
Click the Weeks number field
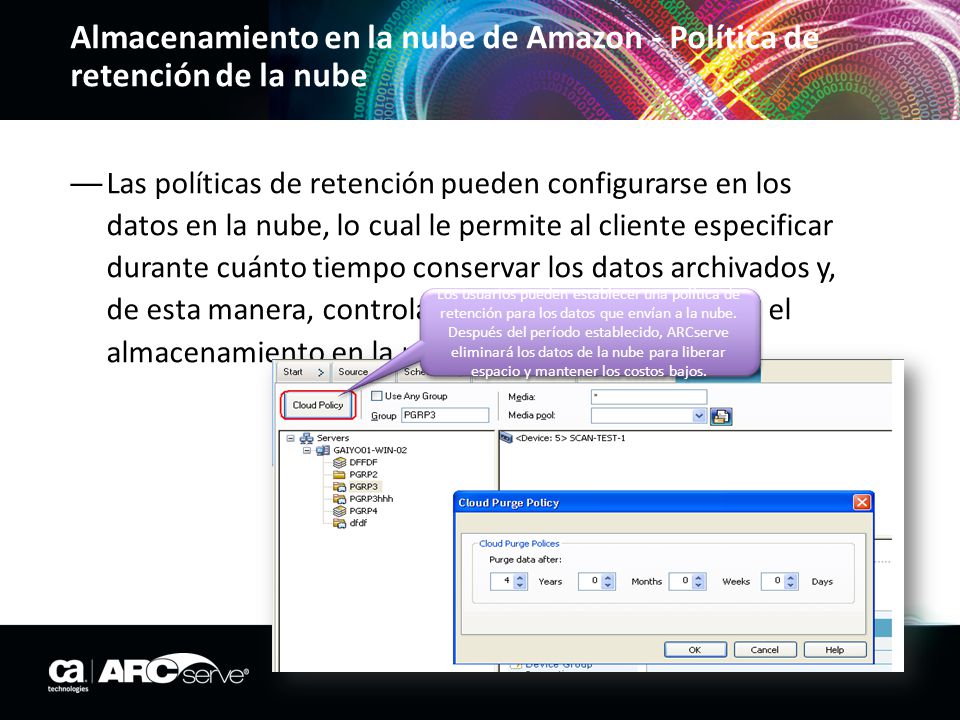click(x=681, y=581)
